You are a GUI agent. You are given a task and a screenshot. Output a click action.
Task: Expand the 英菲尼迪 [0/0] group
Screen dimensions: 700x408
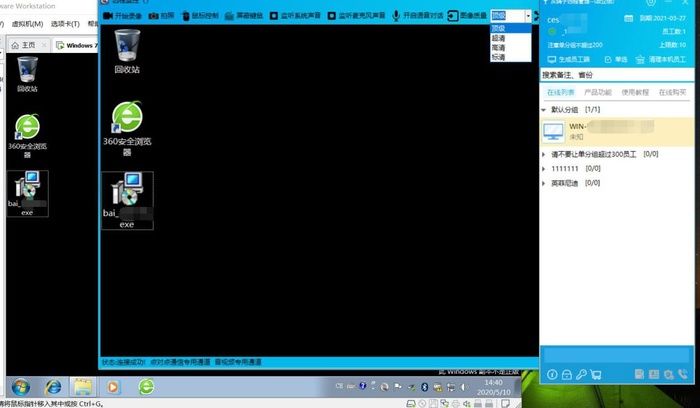coord(544,183)
